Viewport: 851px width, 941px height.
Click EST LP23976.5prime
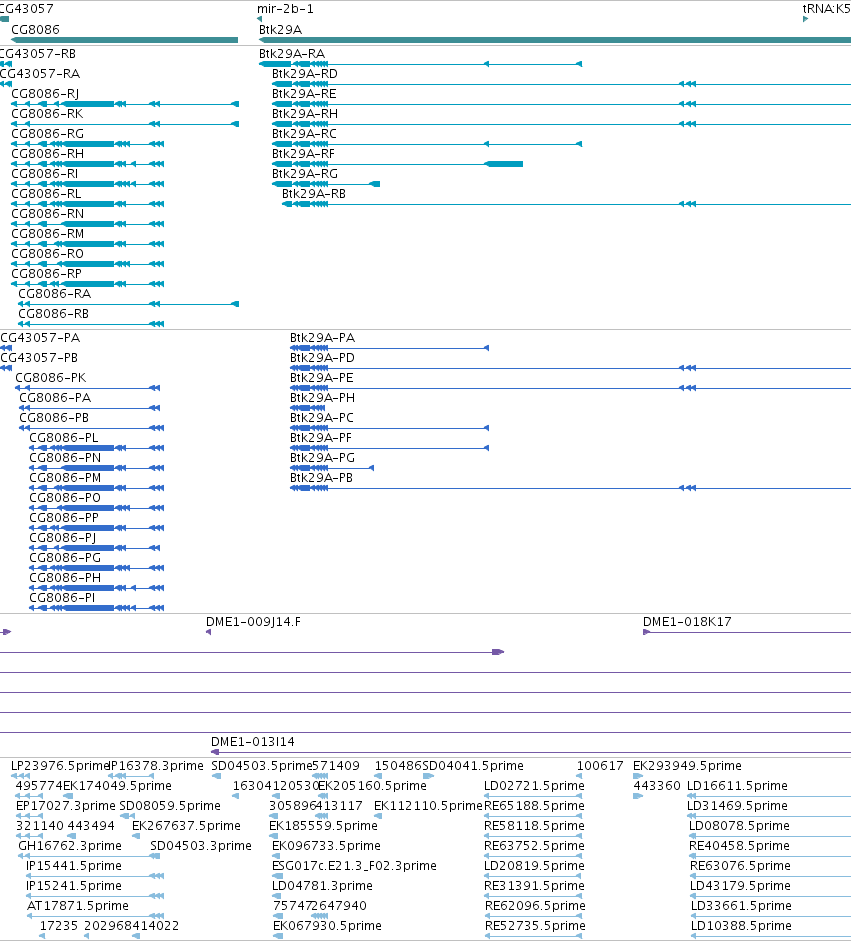point(60,766)
